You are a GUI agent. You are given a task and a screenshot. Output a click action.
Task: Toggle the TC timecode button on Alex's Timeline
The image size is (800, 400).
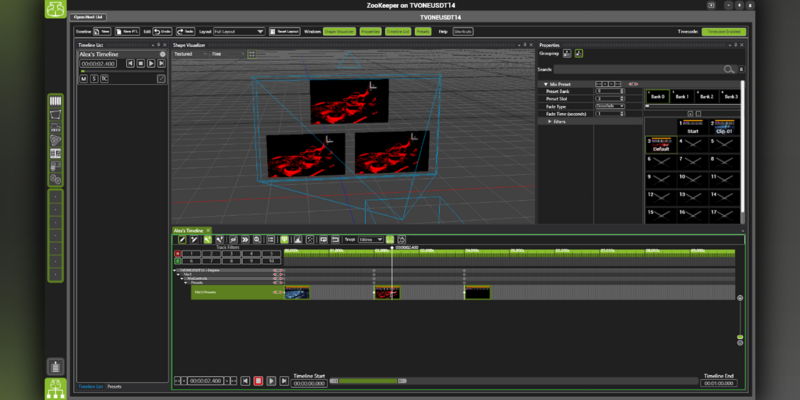coord(104,79)
